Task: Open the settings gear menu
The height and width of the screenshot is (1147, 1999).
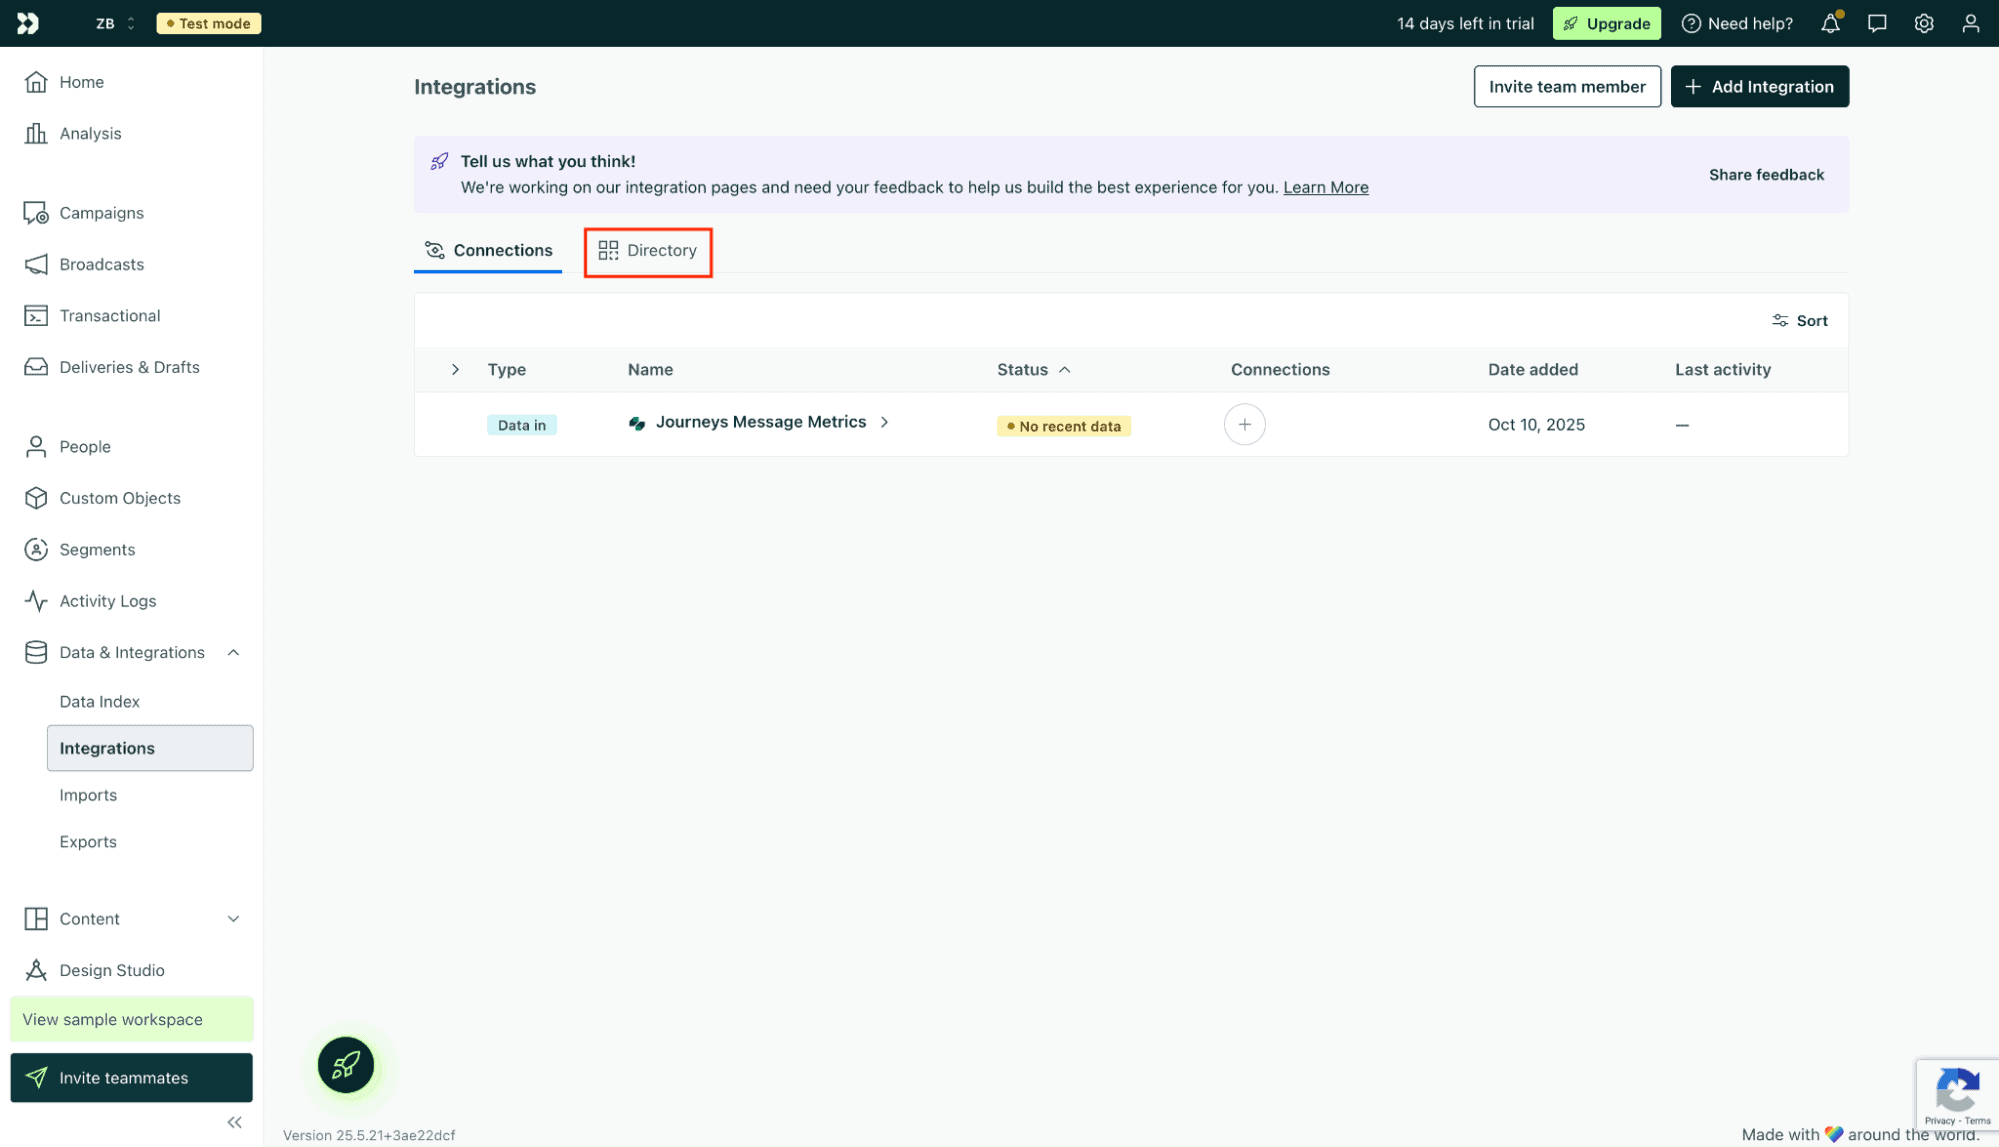Action: pos(1923,23)
